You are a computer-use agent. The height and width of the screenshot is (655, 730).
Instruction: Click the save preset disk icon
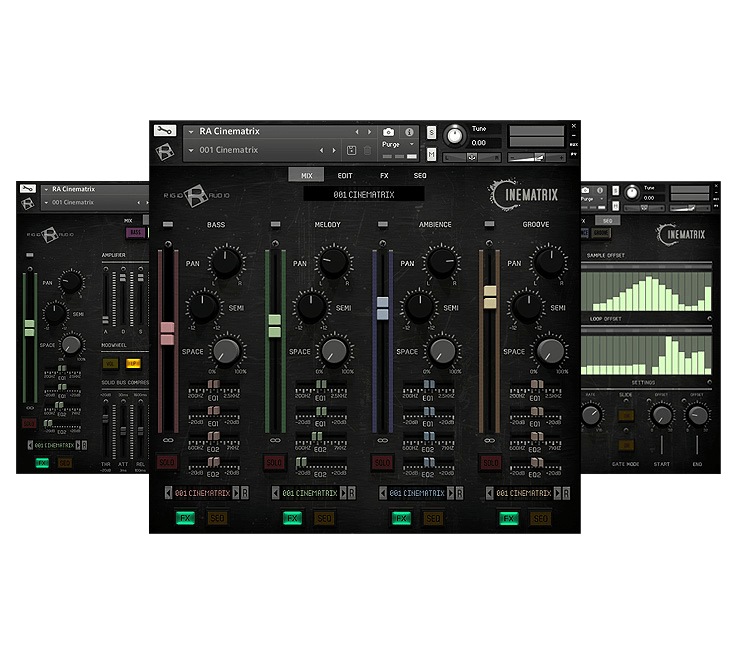pyautogui.click(x=351, y=150)
